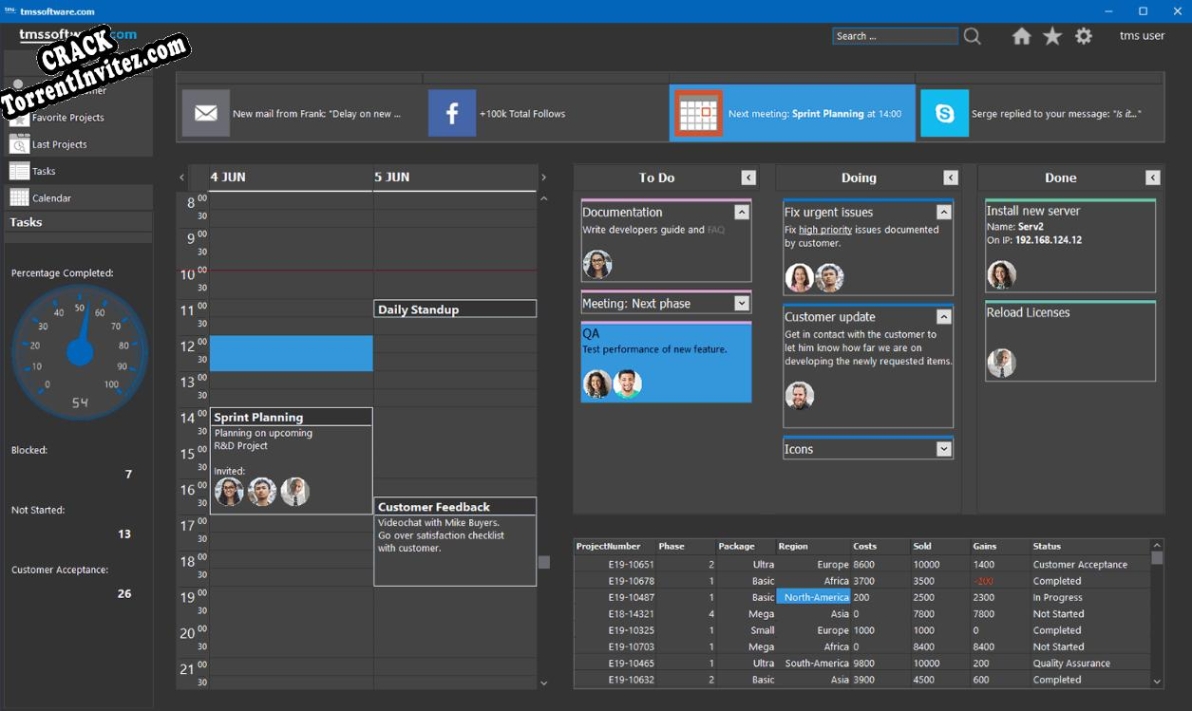
Task: Click the magnifier search icon
Action: point(972,37)
